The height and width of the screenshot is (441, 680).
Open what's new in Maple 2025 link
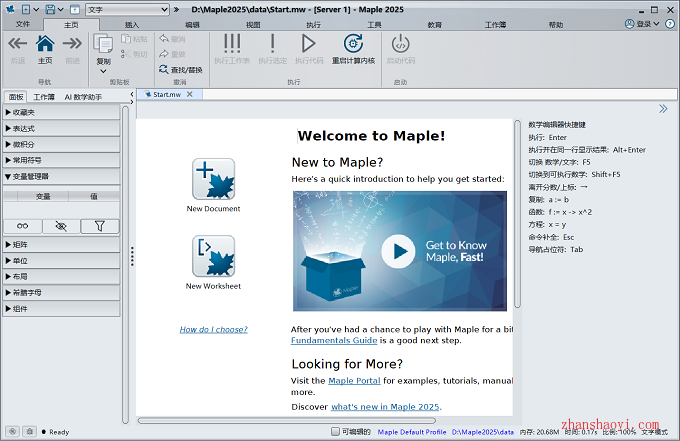tap(385, 407)
